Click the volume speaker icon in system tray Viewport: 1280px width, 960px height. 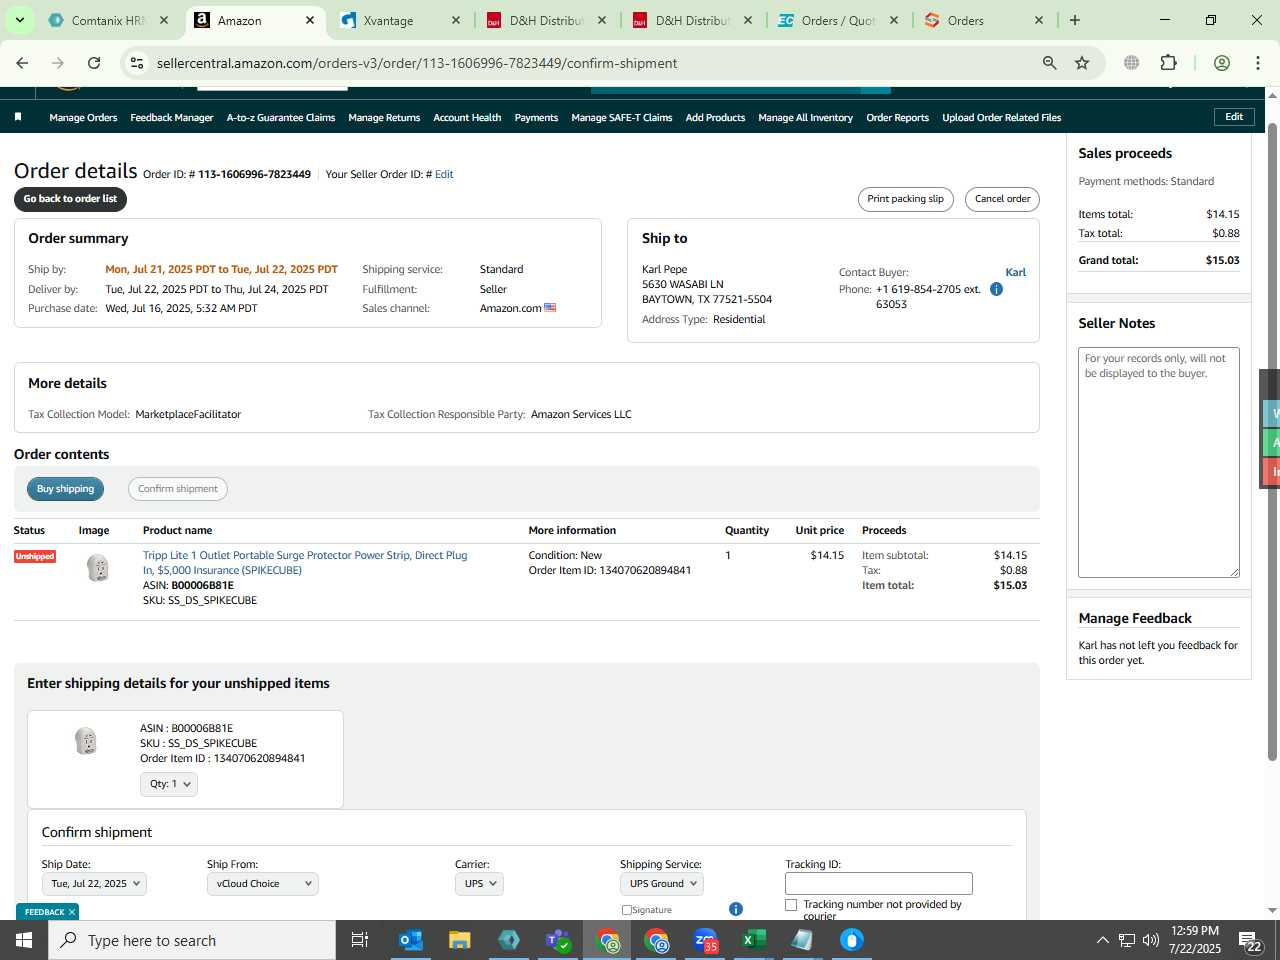point(1150,940)
